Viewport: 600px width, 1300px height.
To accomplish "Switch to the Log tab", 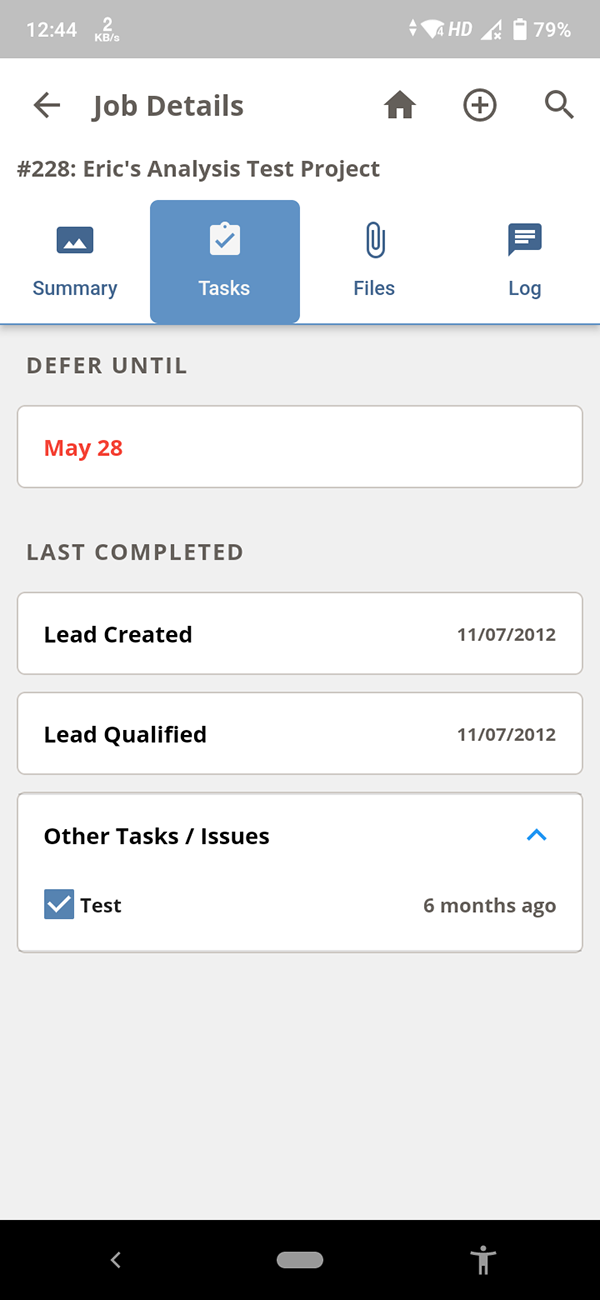I will click(524, 261).
